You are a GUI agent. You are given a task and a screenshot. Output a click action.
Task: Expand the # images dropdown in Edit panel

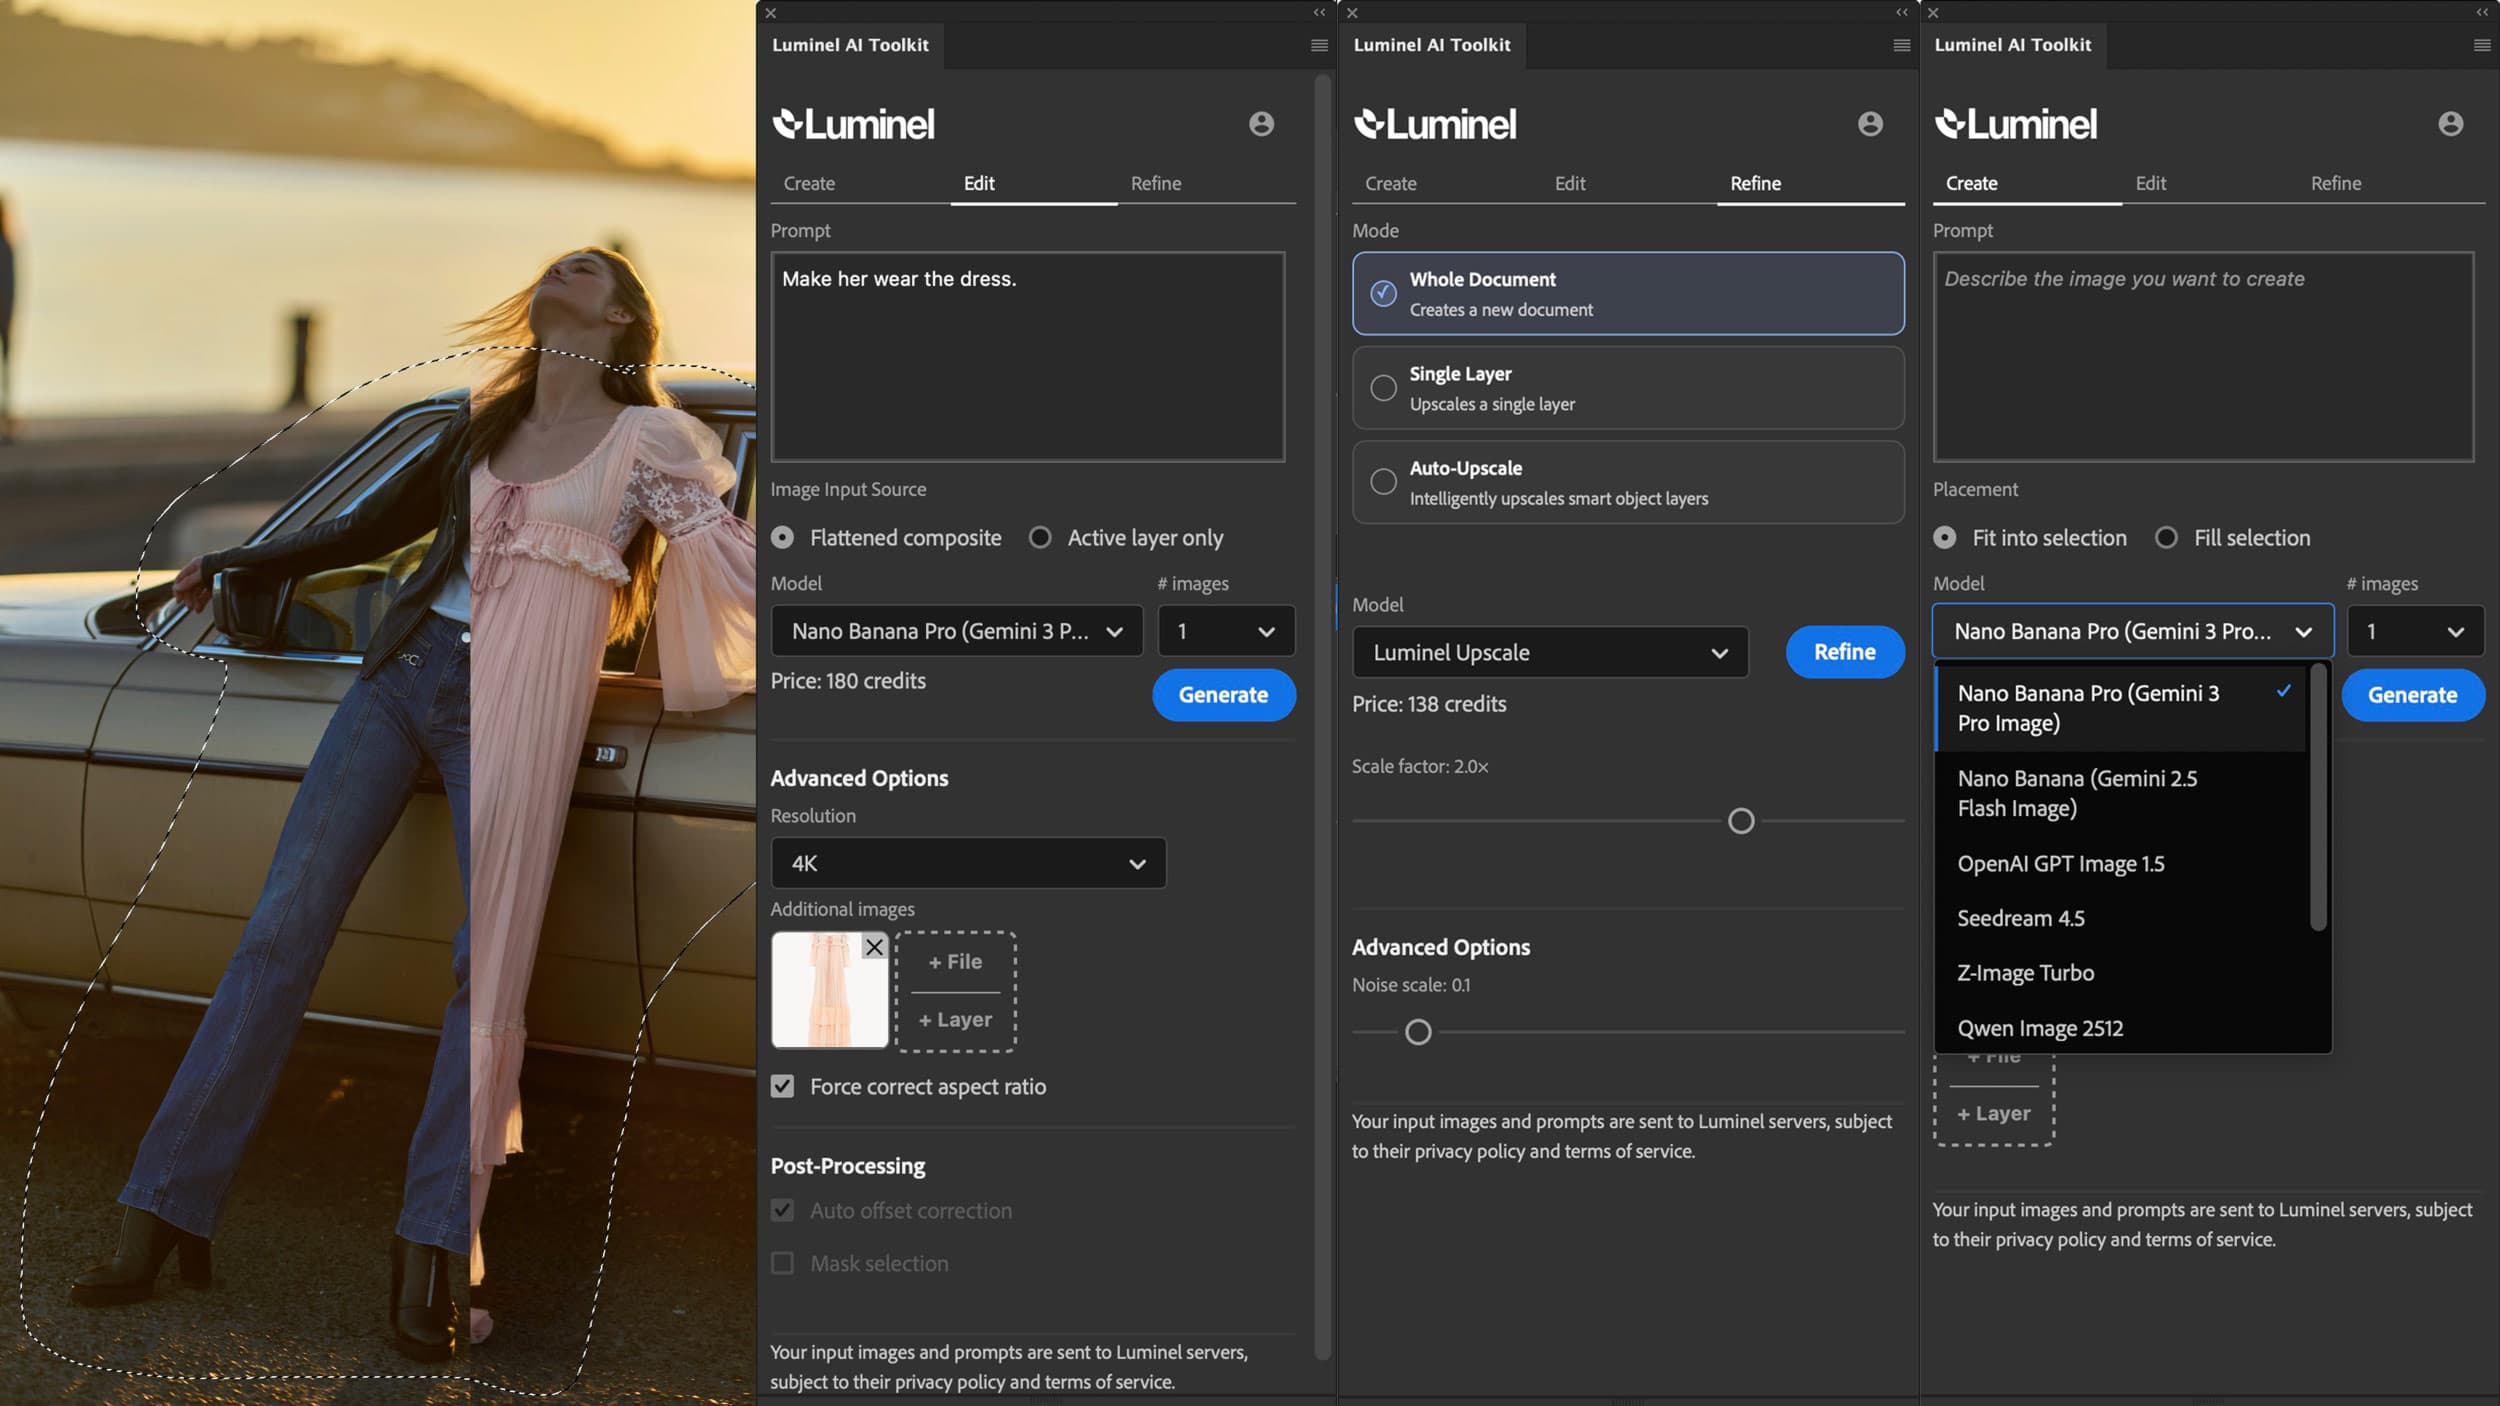(x=1226, y=631)
